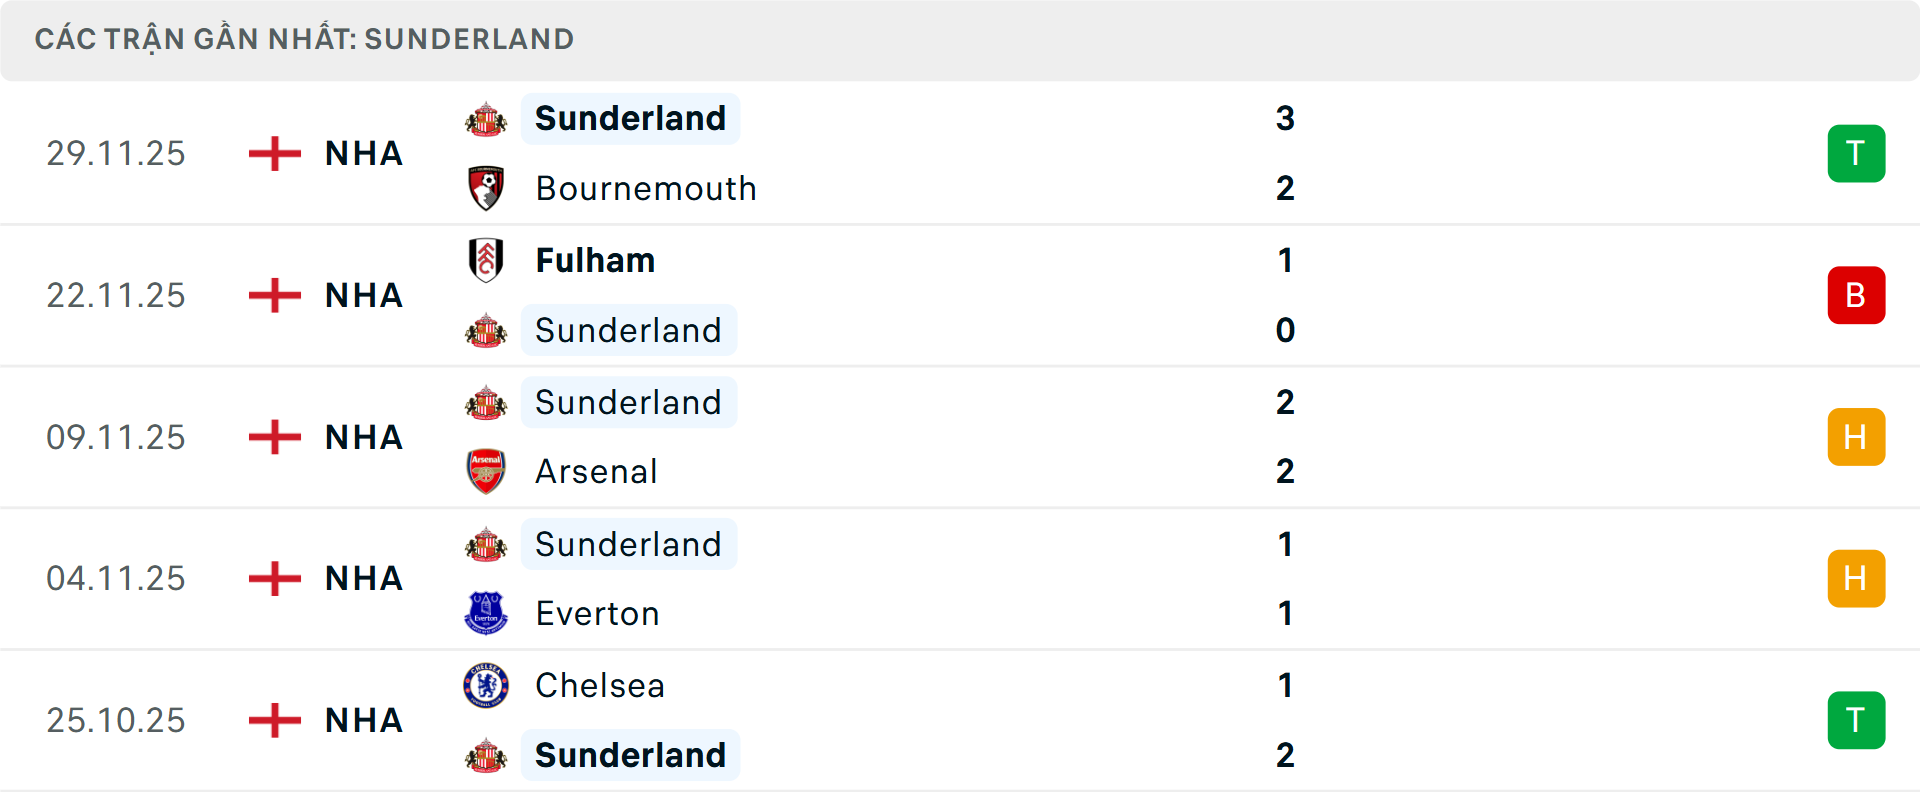
Task: Select the Bournemouth club badge
Action: tap(485, 187)
